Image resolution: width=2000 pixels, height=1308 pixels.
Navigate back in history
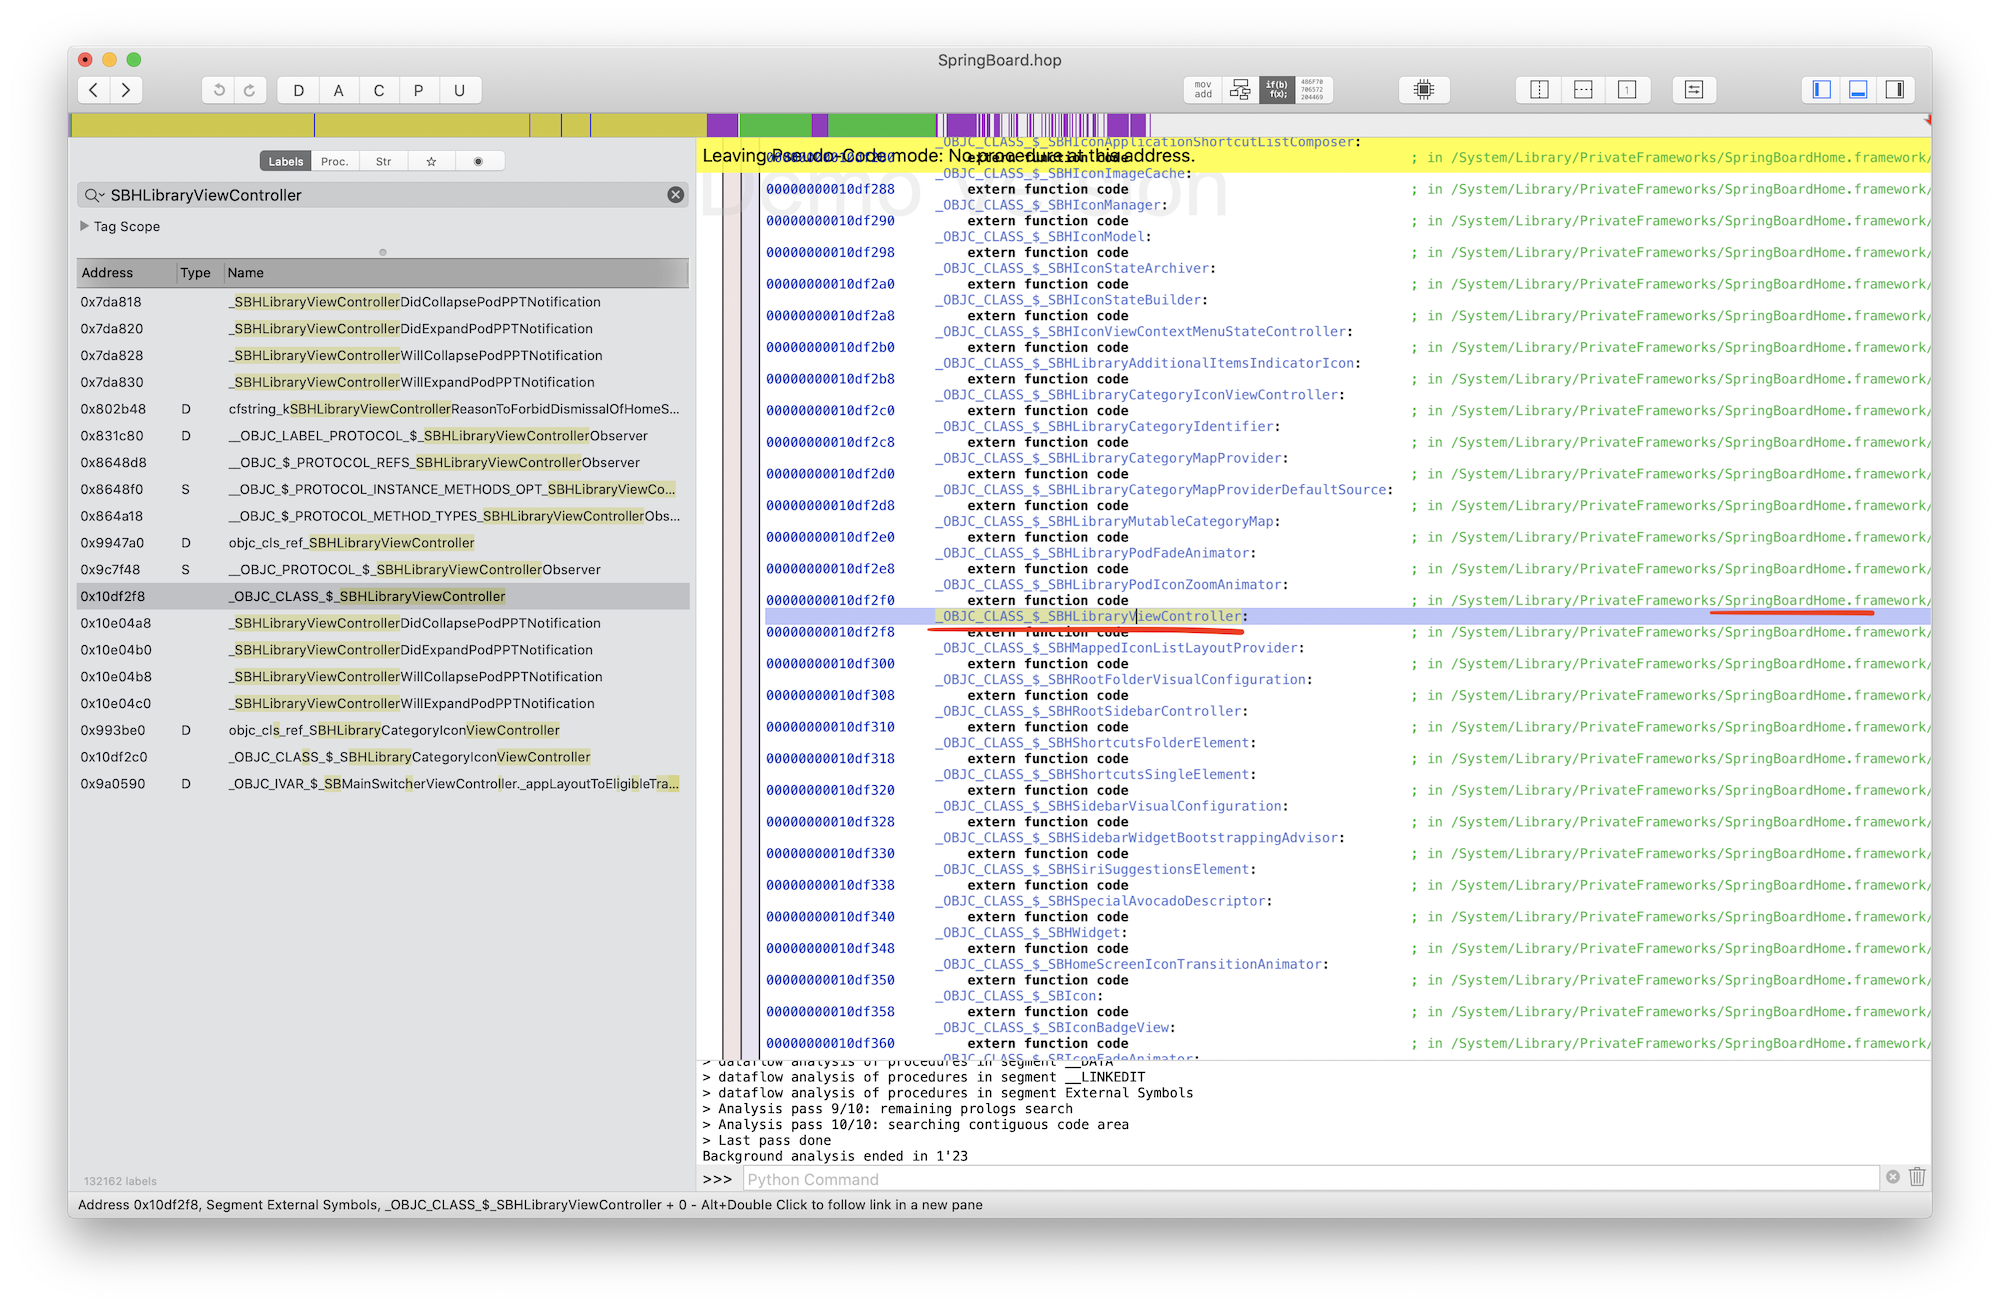tap(94, 90)
